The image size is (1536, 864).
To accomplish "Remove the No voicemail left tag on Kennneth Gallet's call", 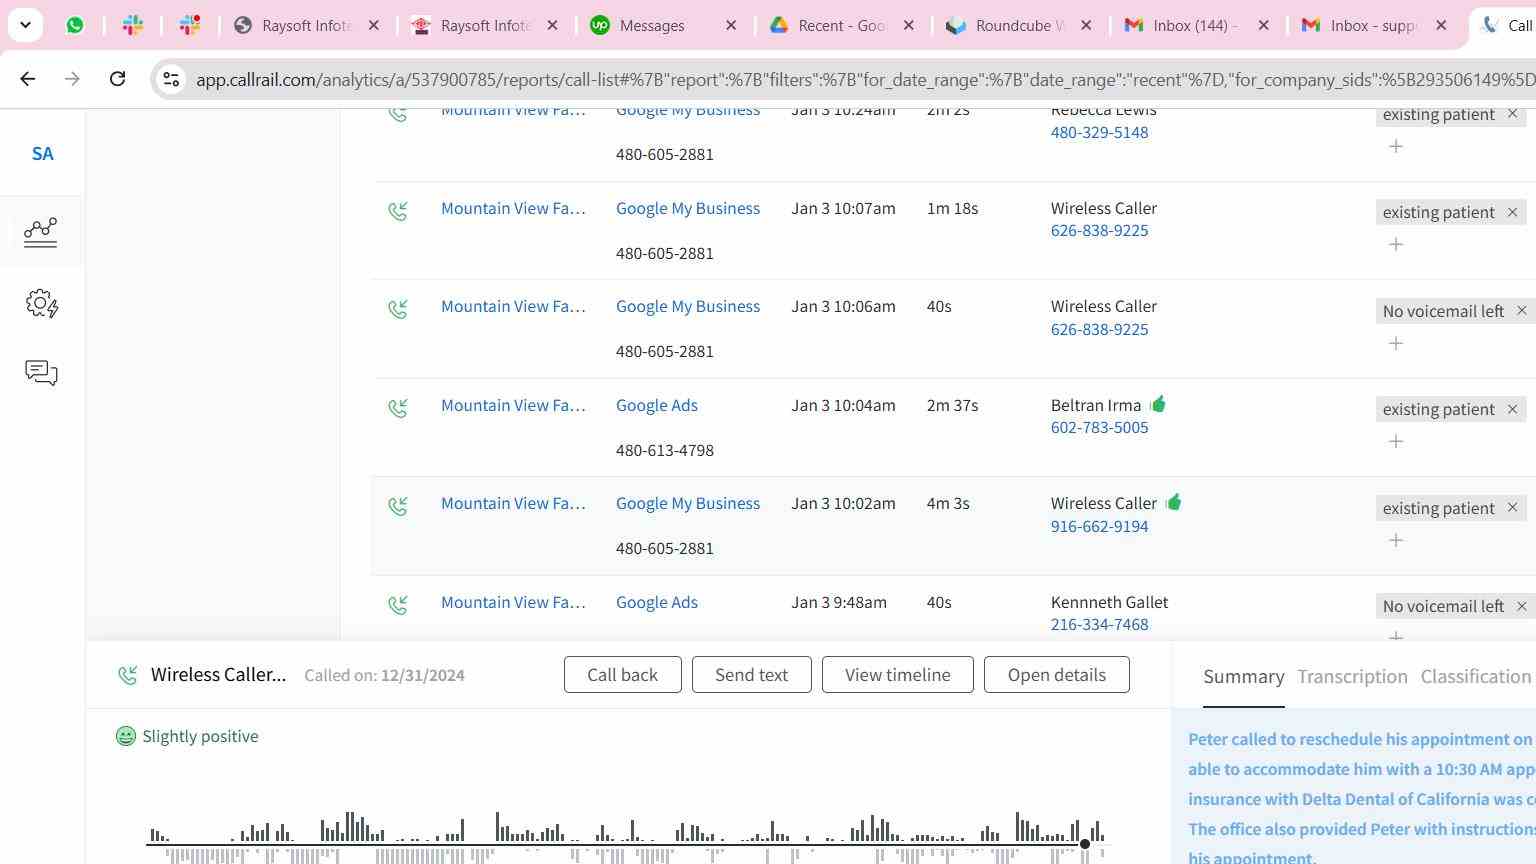I will tap(1522, 606).
